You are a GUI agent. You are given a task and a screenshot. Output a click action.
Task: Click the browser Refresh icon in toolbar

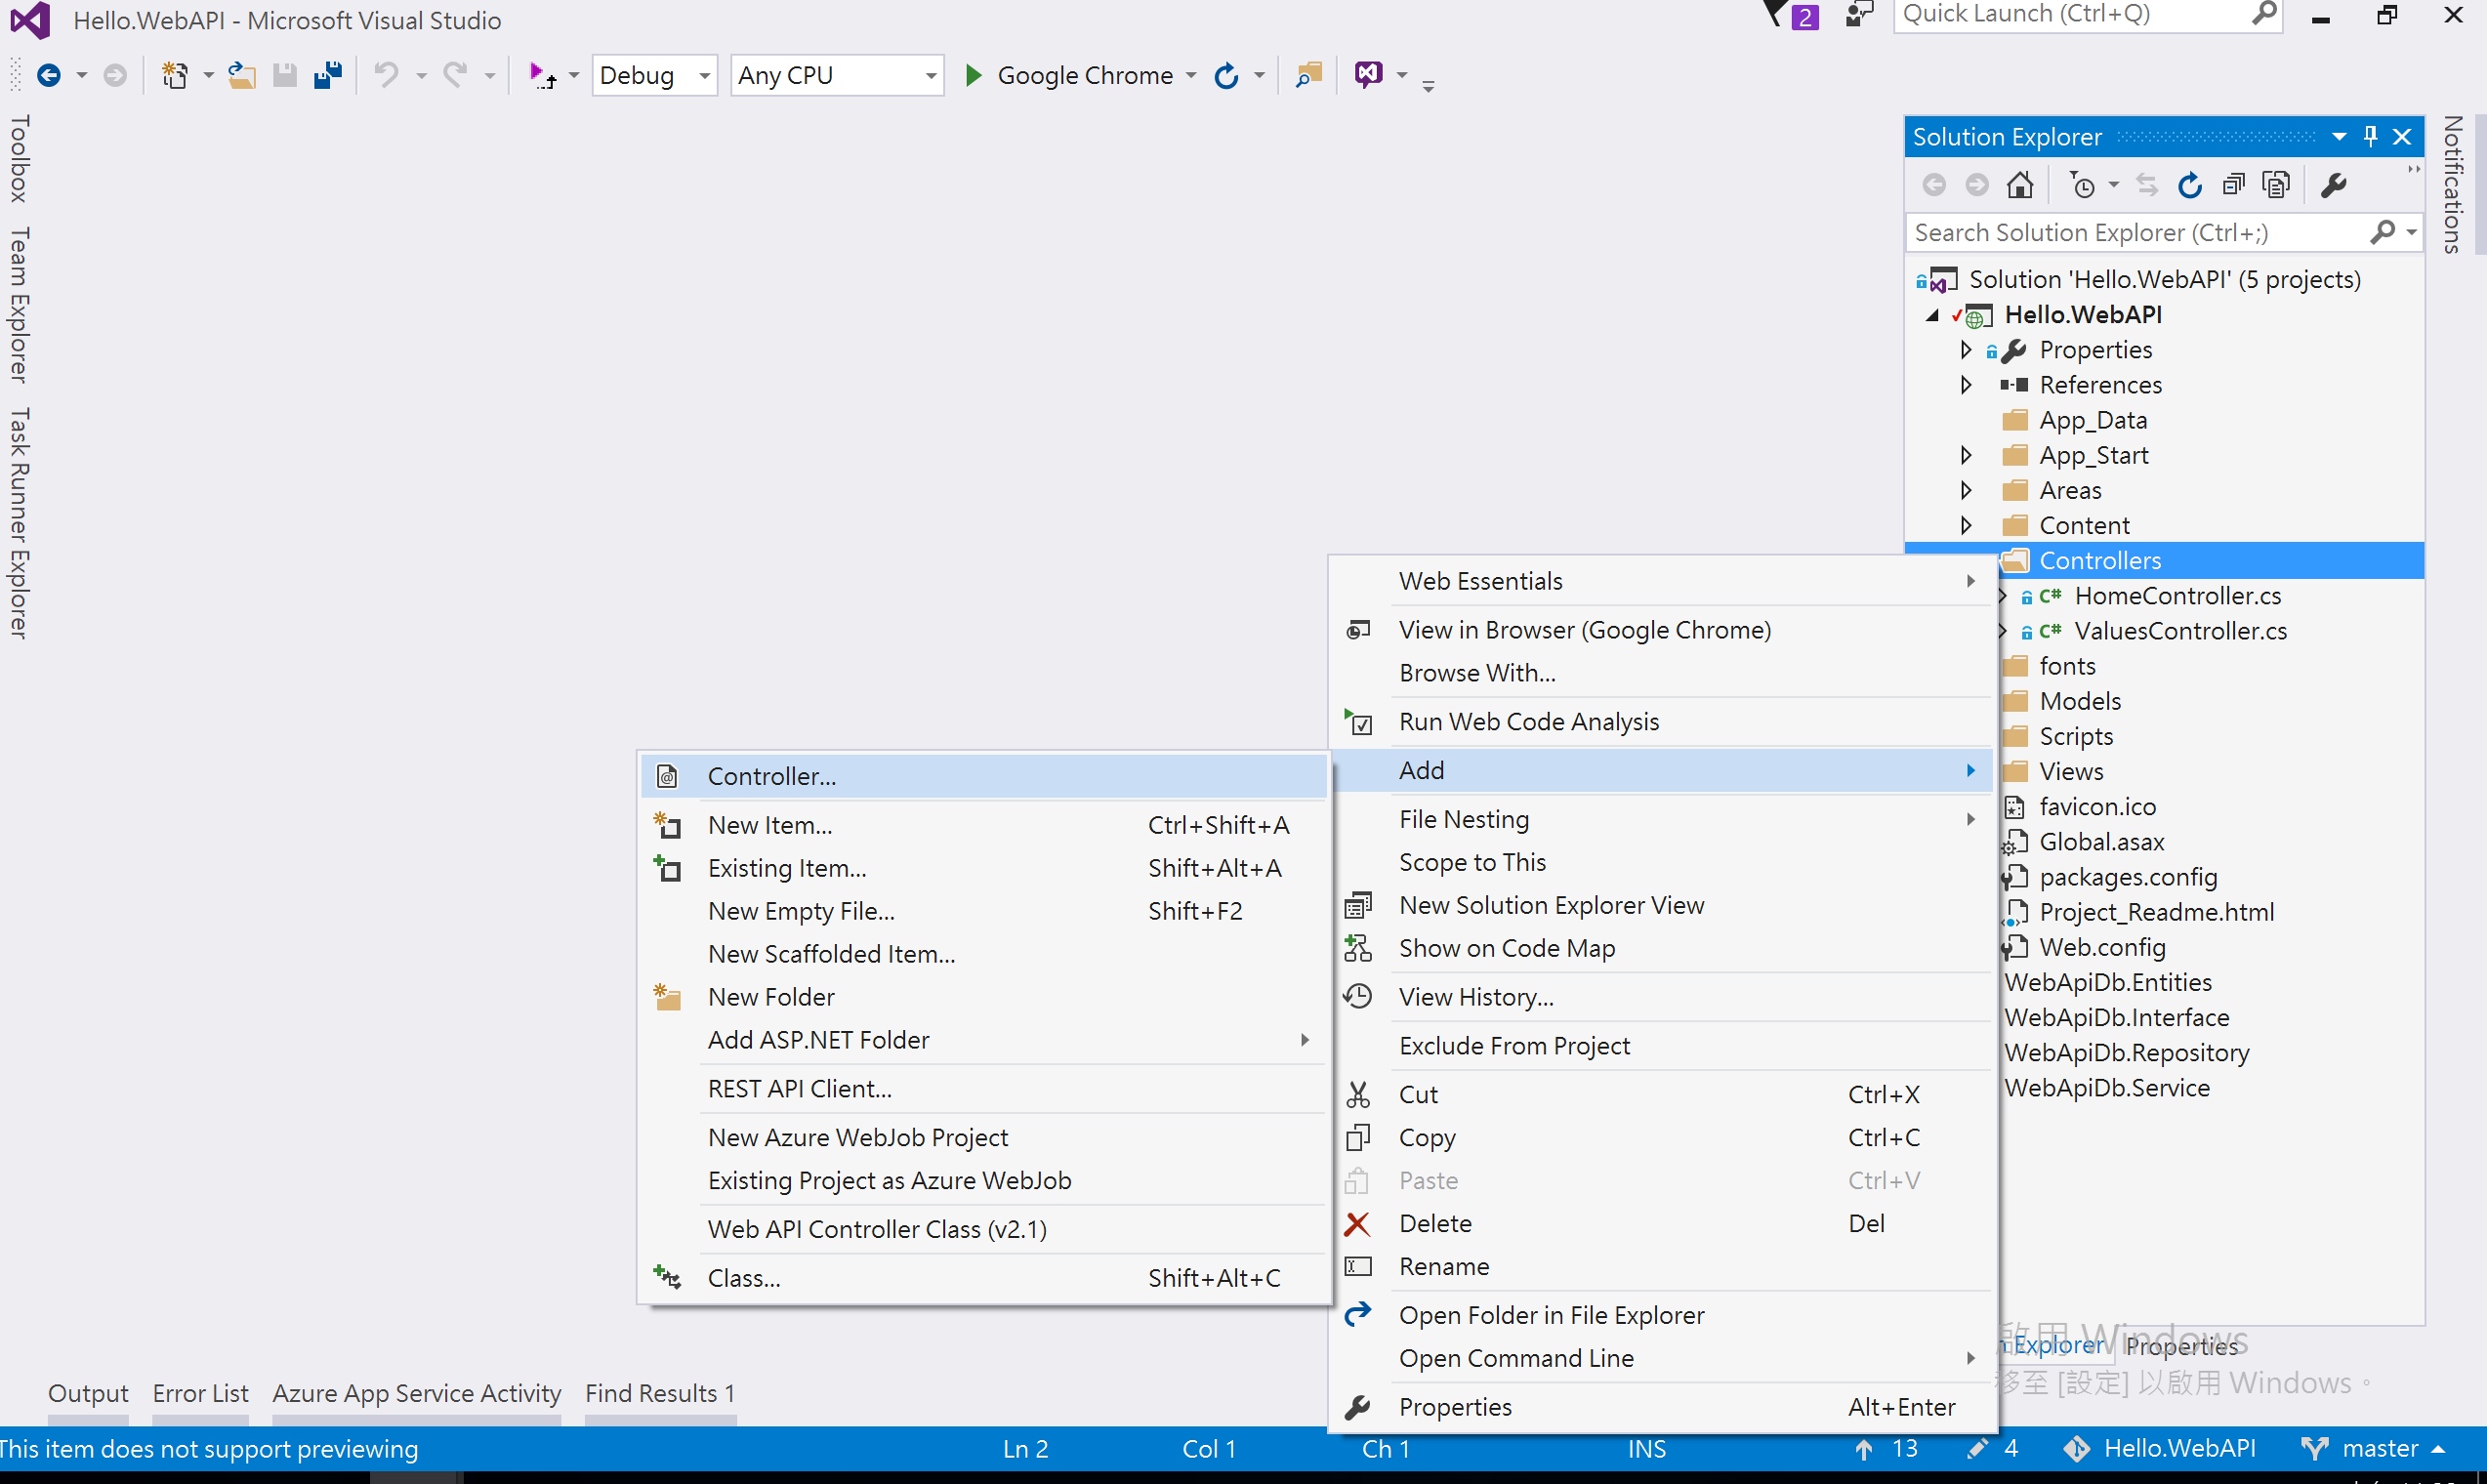[1226, 75]
